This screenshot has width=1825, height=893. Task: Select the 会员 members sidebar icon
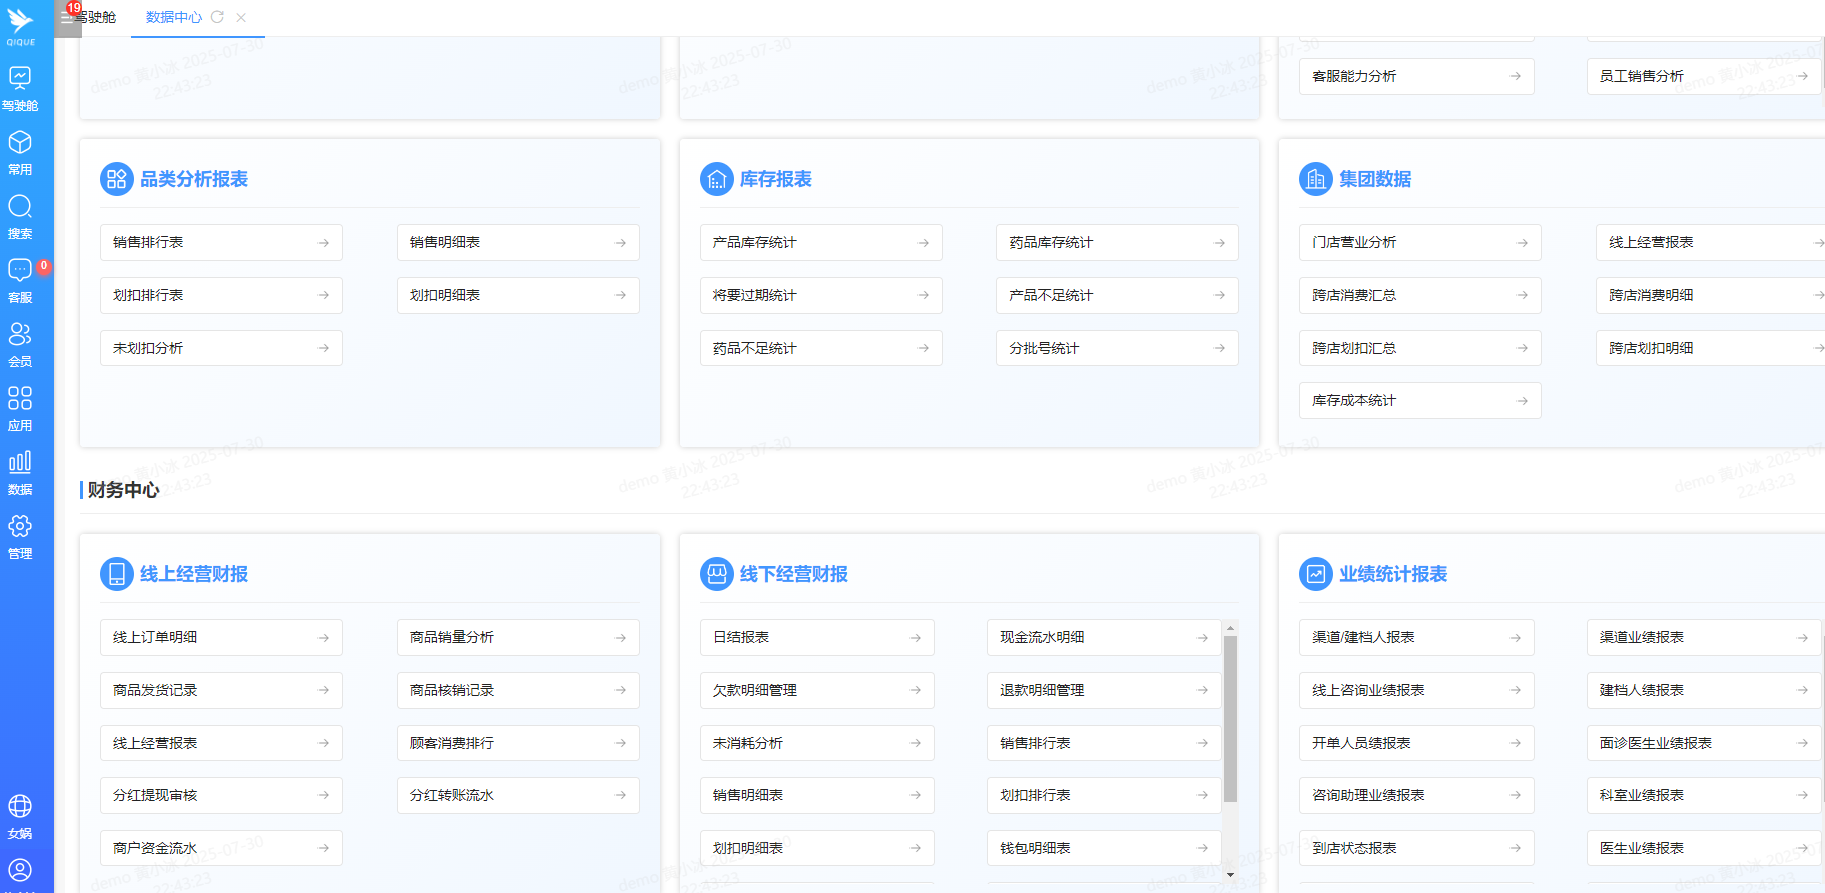click(x=20, y=335)
